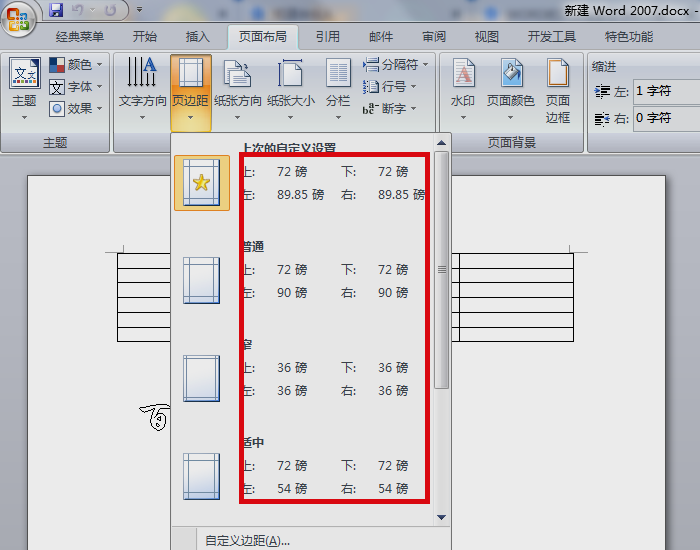The image size is (700, 550).
Task: Open the 开发工具 tab
Action: [x=552, y=37]
